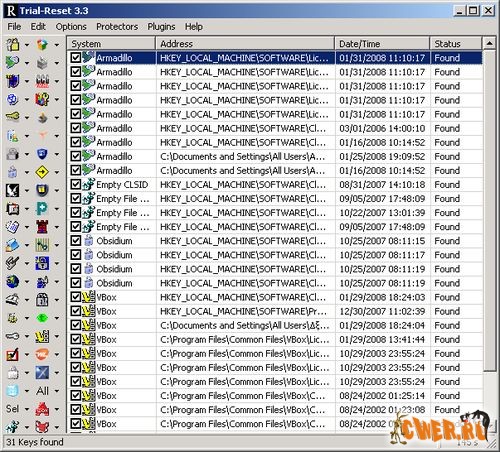Screen dimensions: 500x452
Task: Click the green circle protector icon
Action: pos(42,318)
